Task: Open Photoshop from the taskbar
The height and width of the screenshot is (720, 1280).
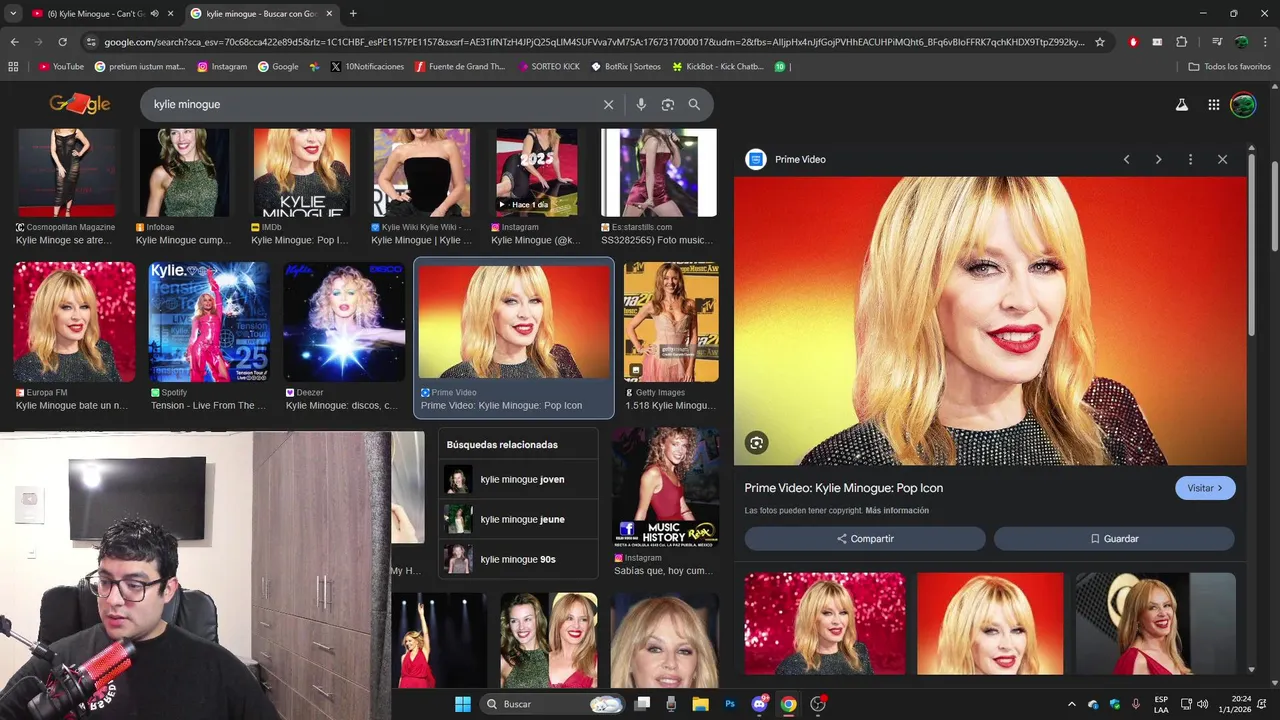Action: [730, 704]
